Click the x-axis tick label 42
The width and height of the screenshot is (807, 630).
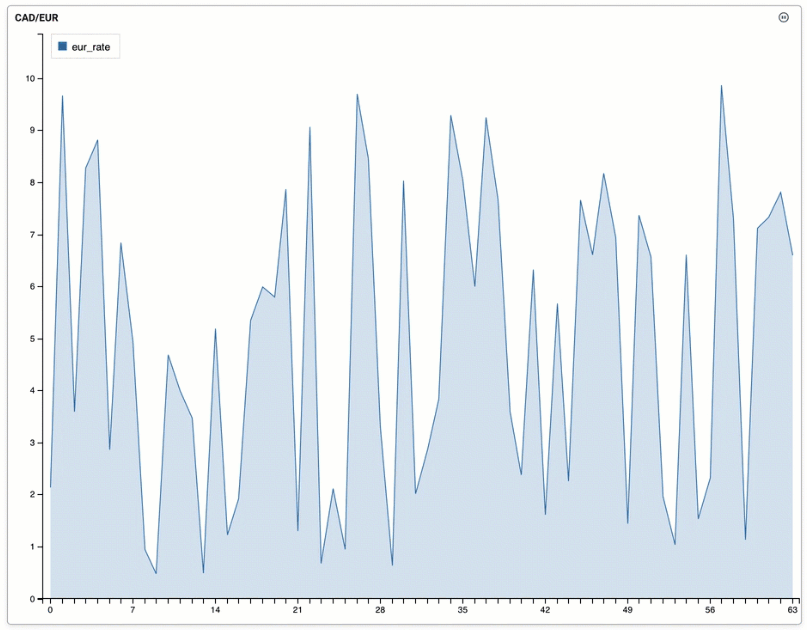(x=545, y=609)
